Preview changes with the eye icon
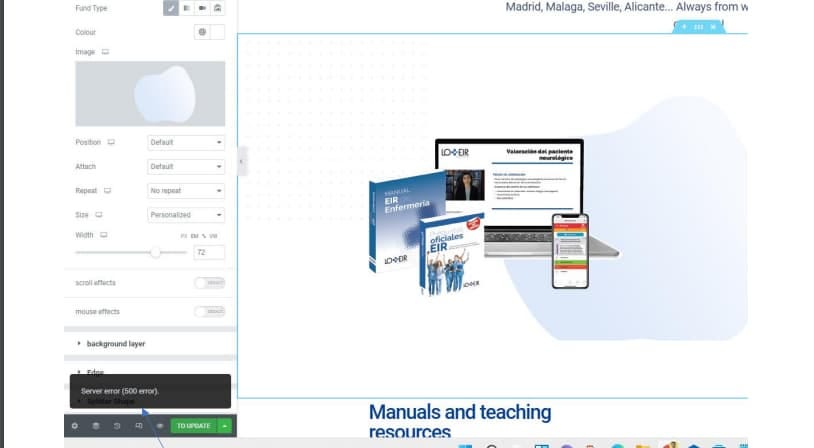Viewport: 814px width, 448px height. click(x=160, y=426)
